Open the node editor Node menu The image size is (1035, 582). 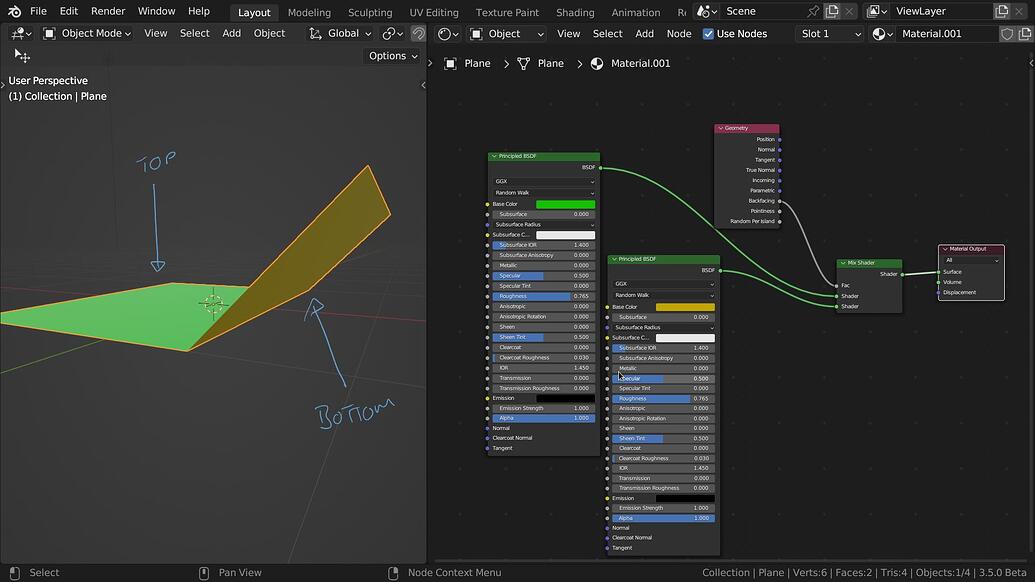point(679,34)
